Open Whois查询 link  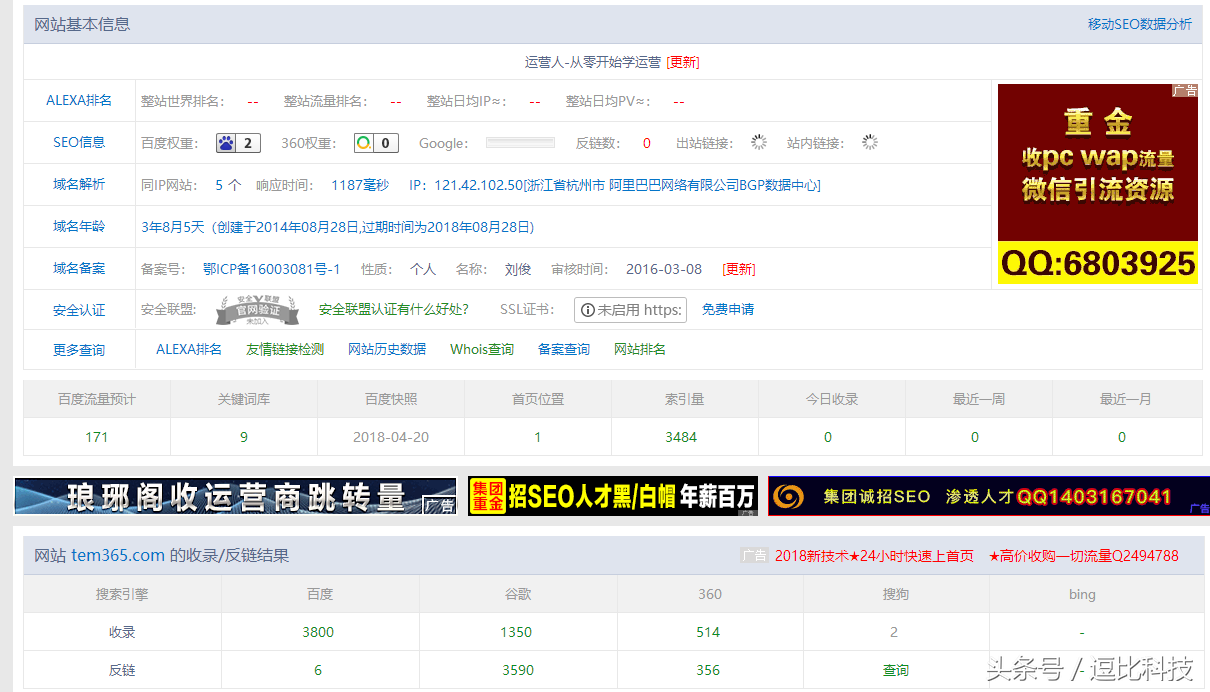(482, 349)
